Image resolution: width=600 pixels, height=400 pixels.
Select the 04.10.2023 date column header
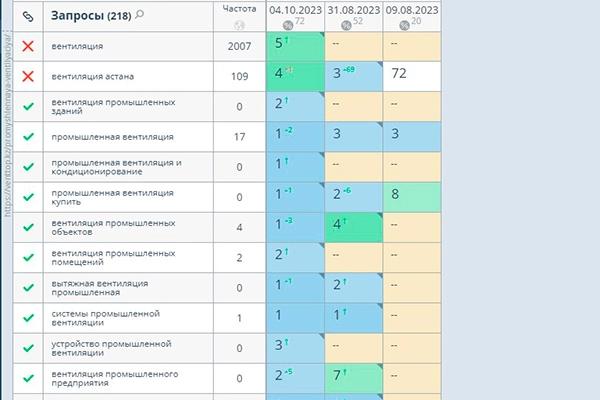[295, 10]
